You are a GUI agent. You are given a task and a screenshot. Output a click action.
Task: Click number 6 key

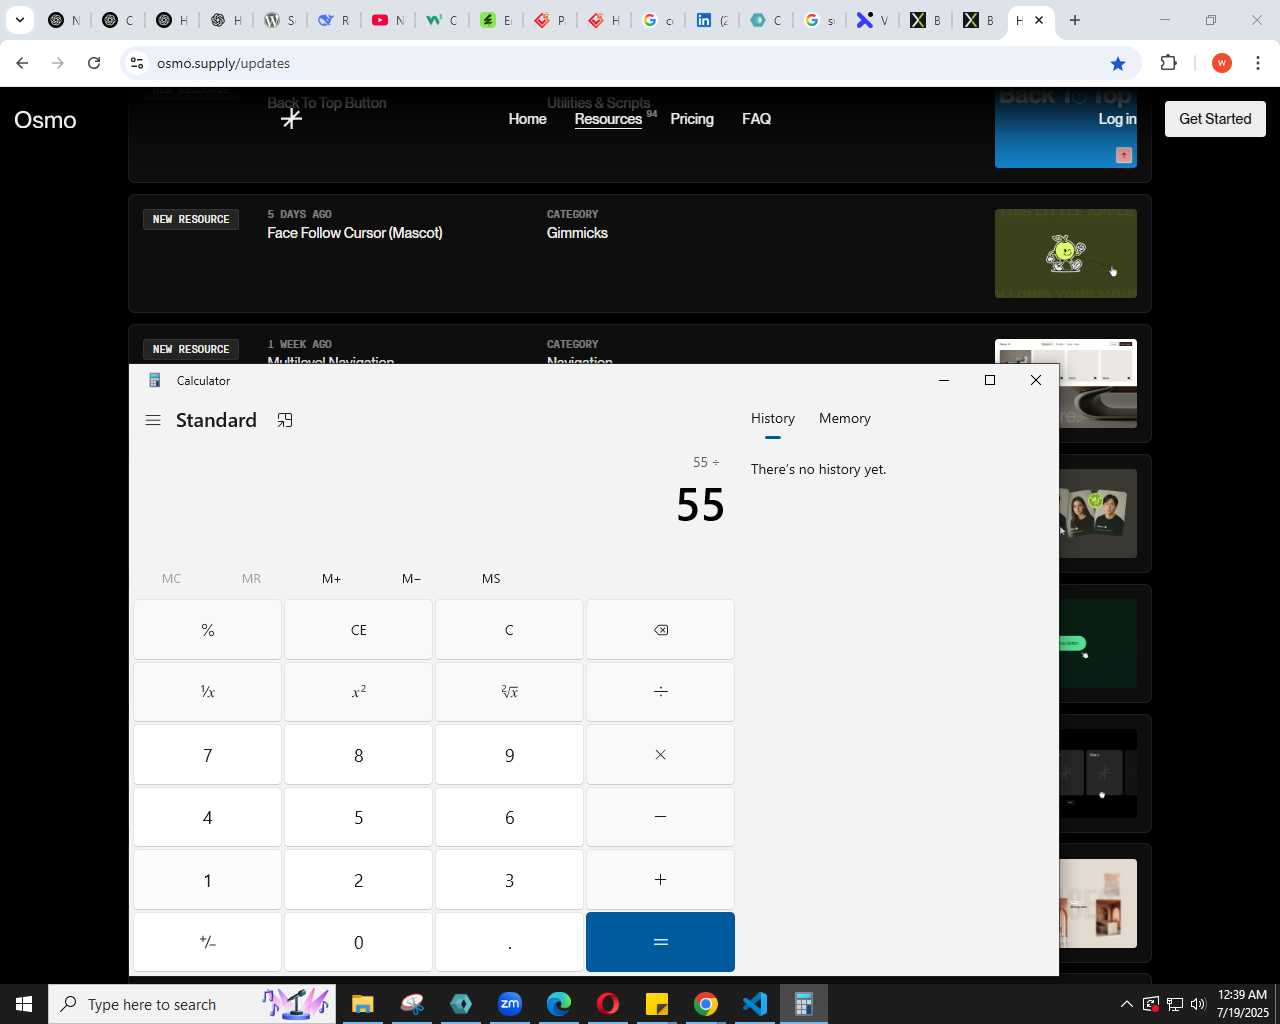pos(509,817)
